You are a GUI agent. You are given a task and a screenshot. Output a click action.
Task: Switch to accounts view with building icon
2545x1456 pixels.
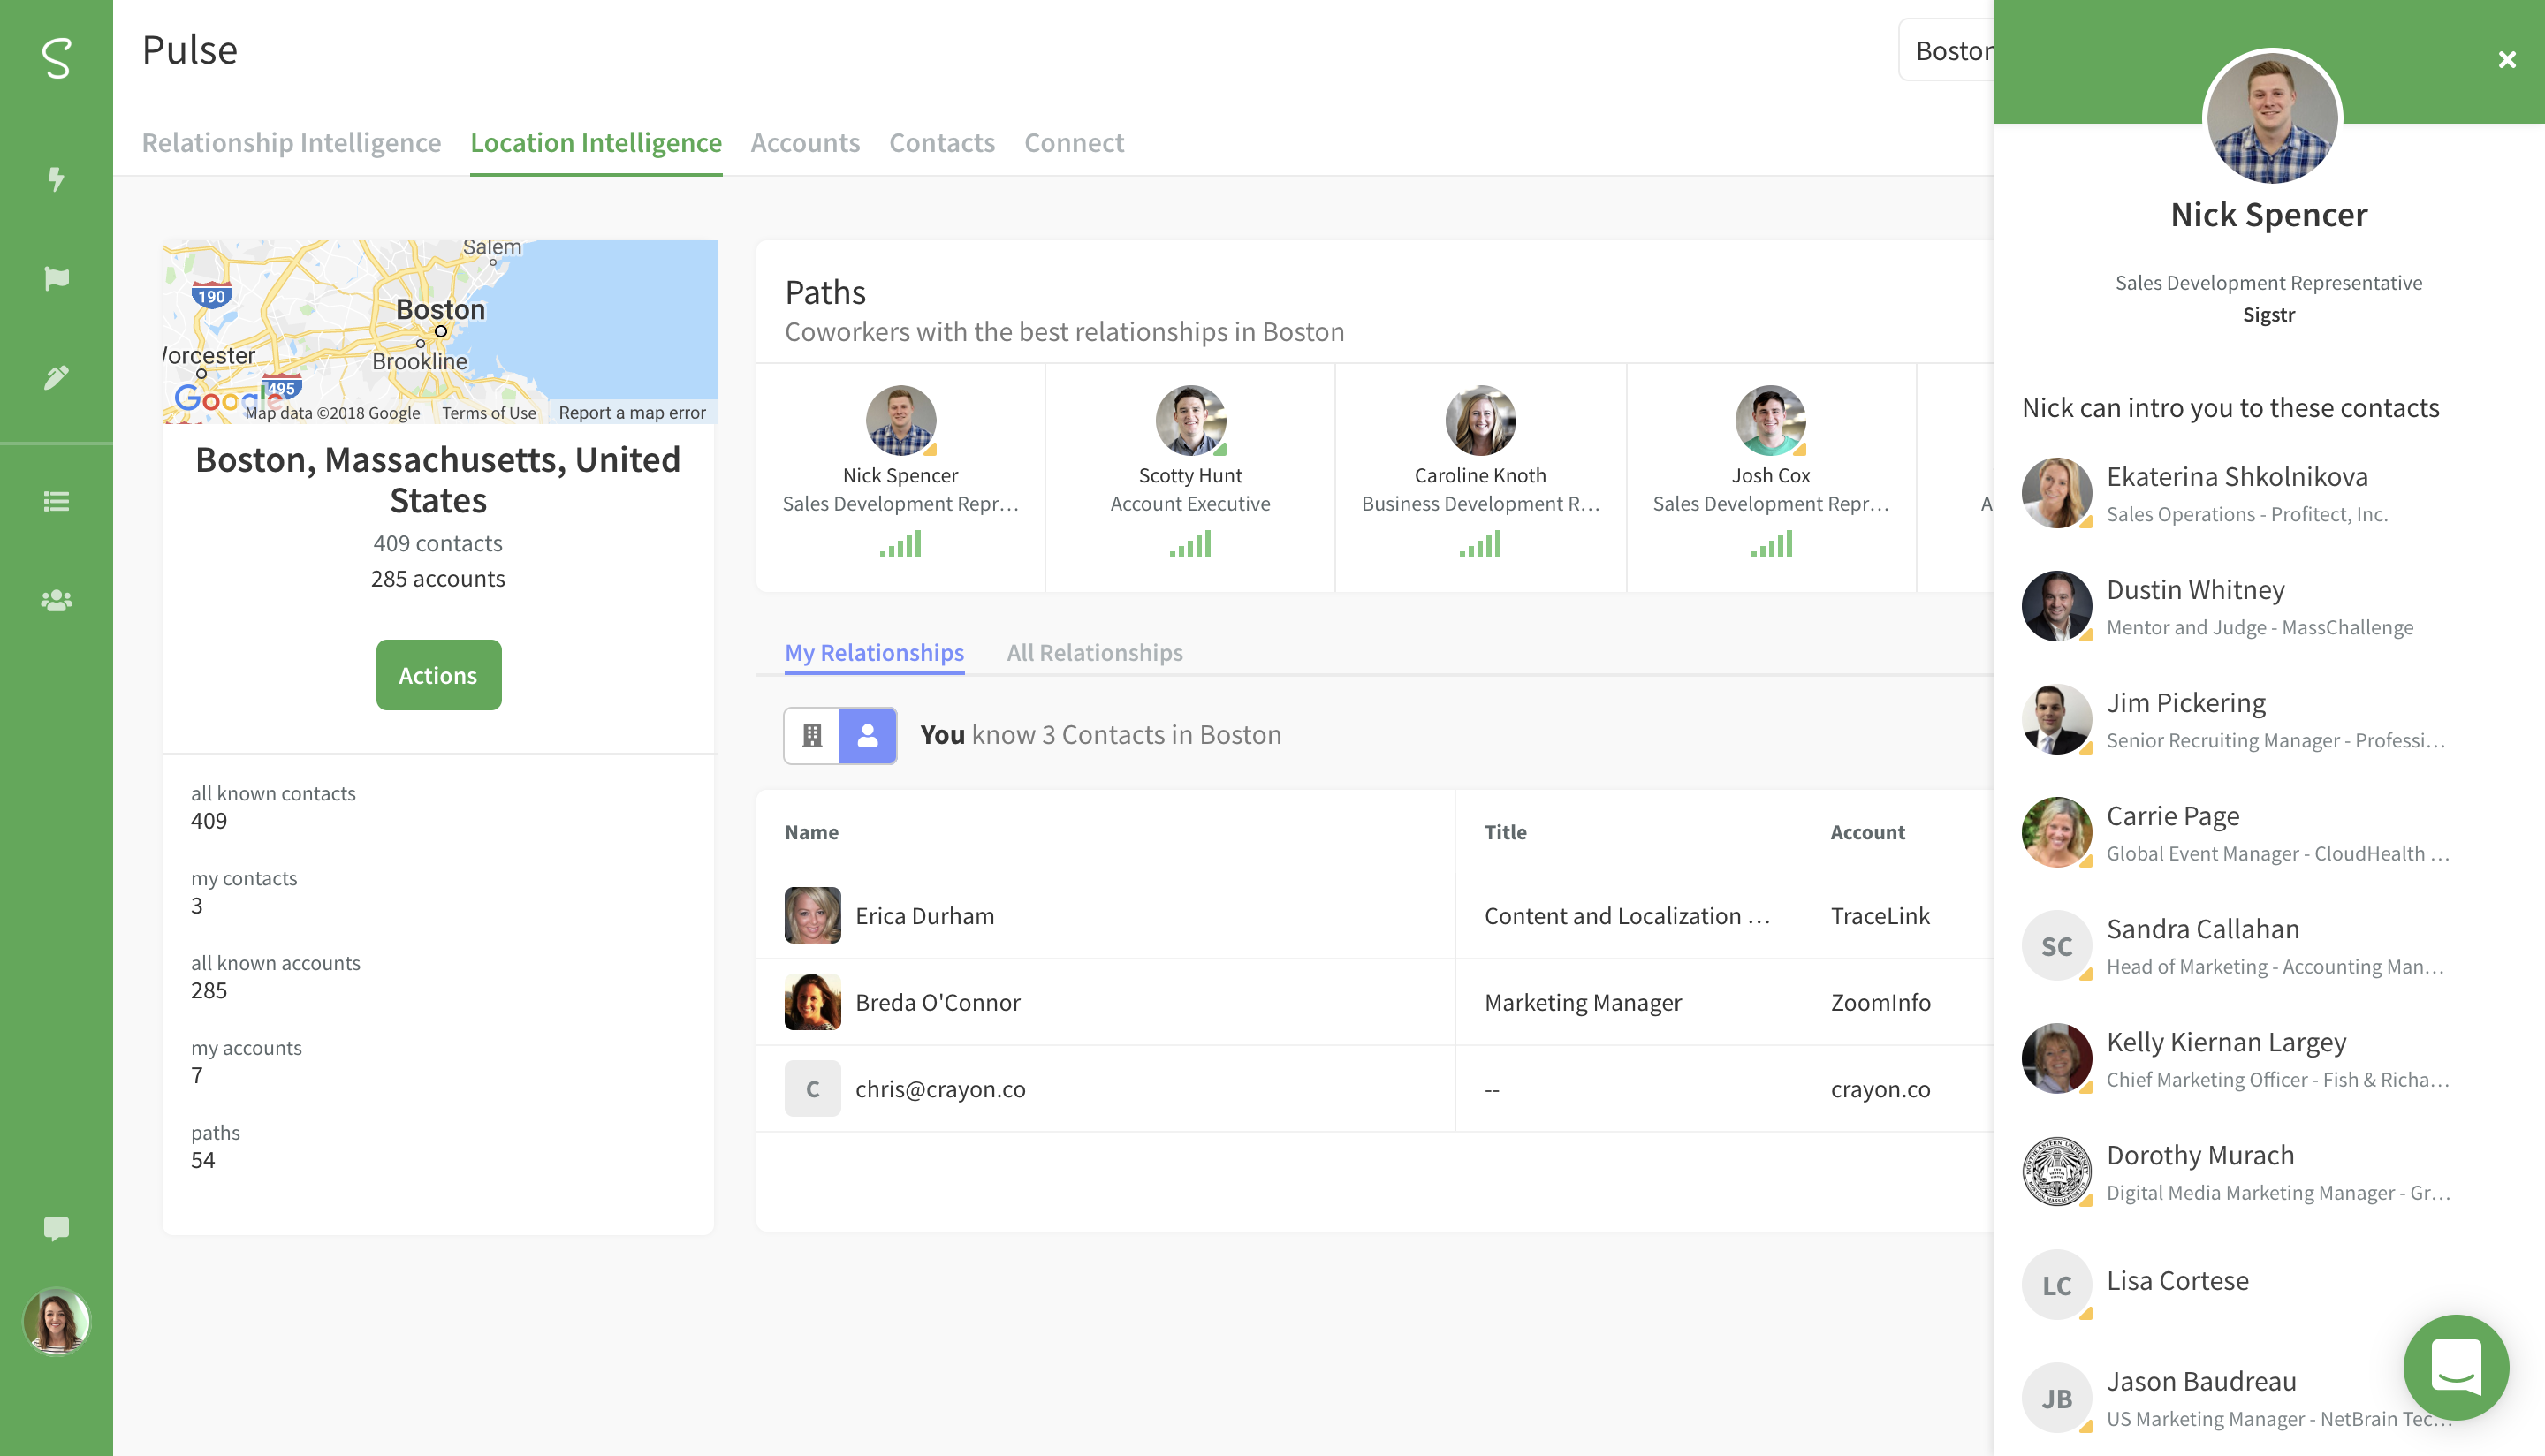[x=812, y=735]
